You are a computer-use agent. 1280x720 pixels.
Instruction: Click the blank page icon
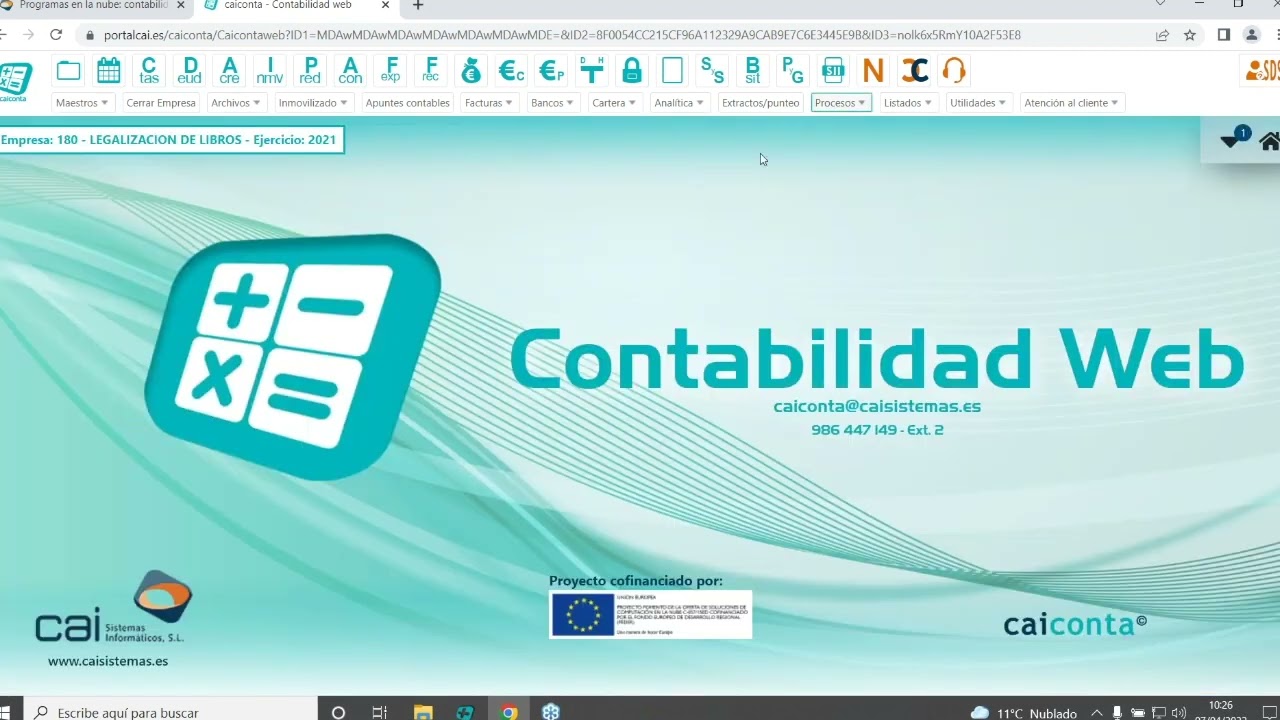[672, 71]
